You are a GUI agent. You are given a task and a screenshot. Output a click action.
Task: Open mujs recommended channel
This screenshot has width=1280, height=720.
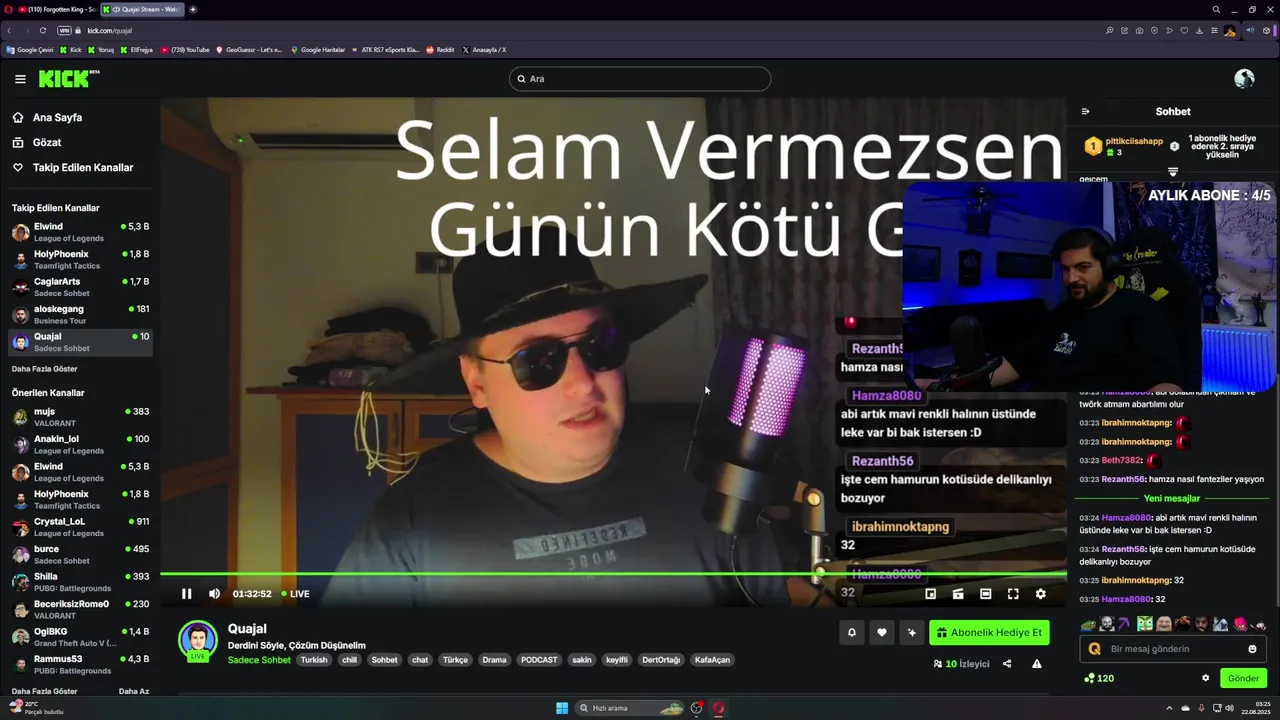tap(80, 417)
